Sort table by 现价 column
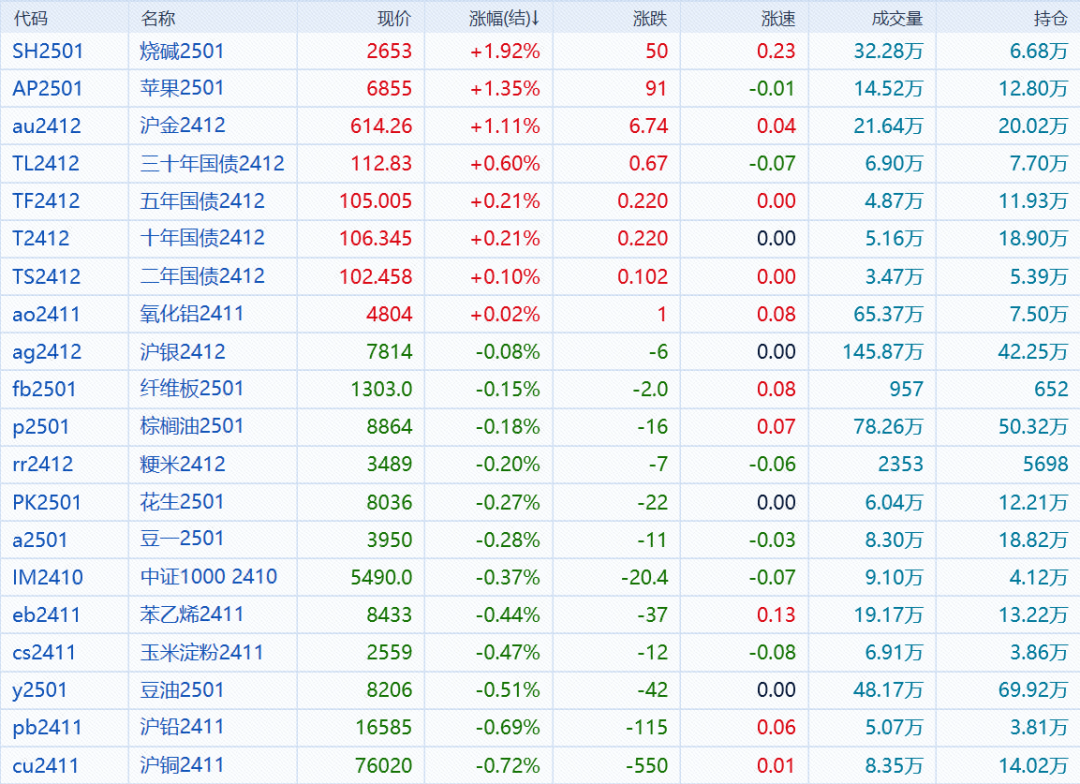Screen dimensions: 1080x784 click(x=394, y=19)
